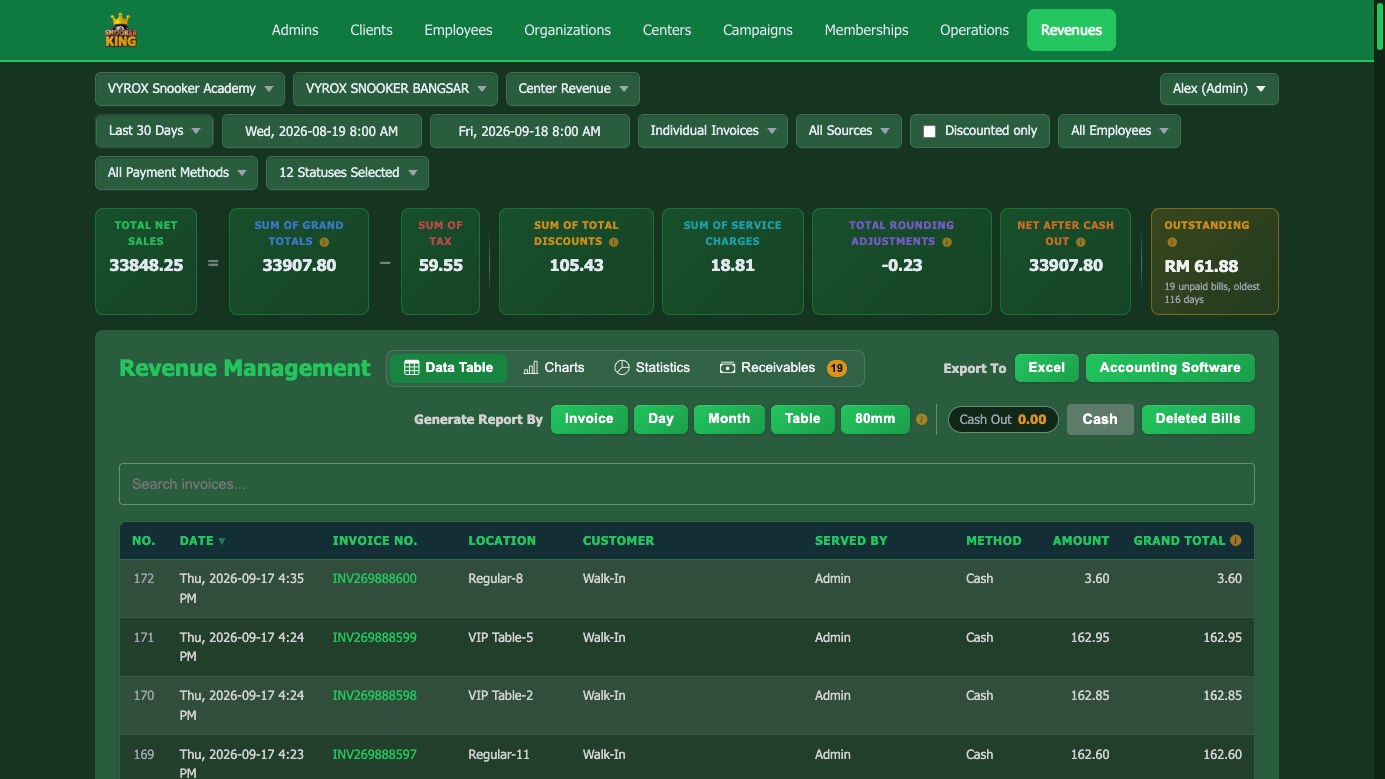Generate report by Month
The width and height of the screenshot is (1385, 779).
pyautogui.click(x=729, y=419)
